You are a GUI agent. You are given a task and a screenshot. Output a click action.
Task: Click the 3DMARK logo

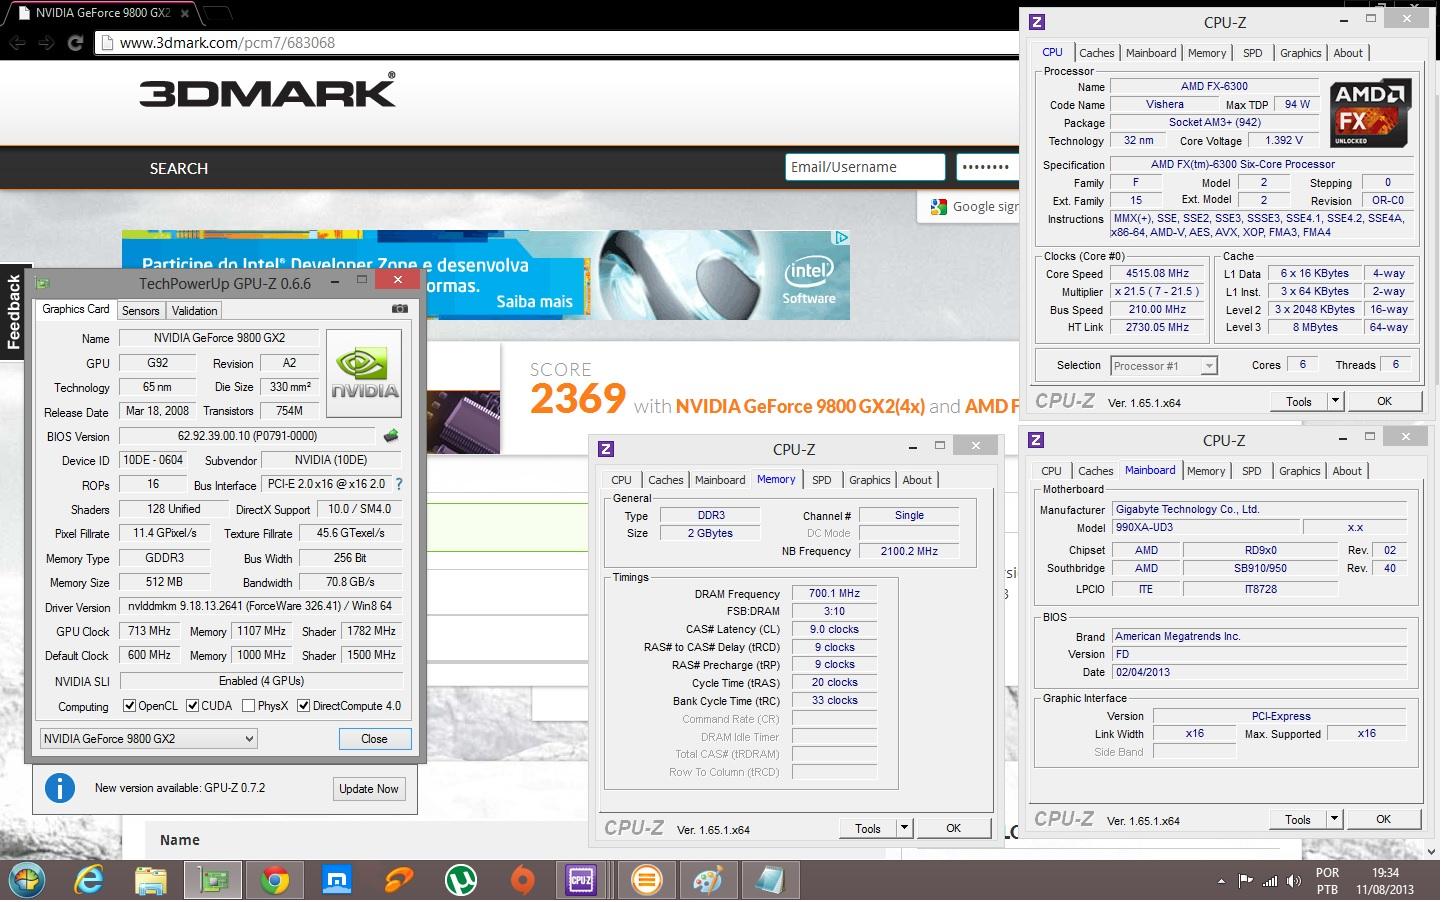(x=267, y=90)
